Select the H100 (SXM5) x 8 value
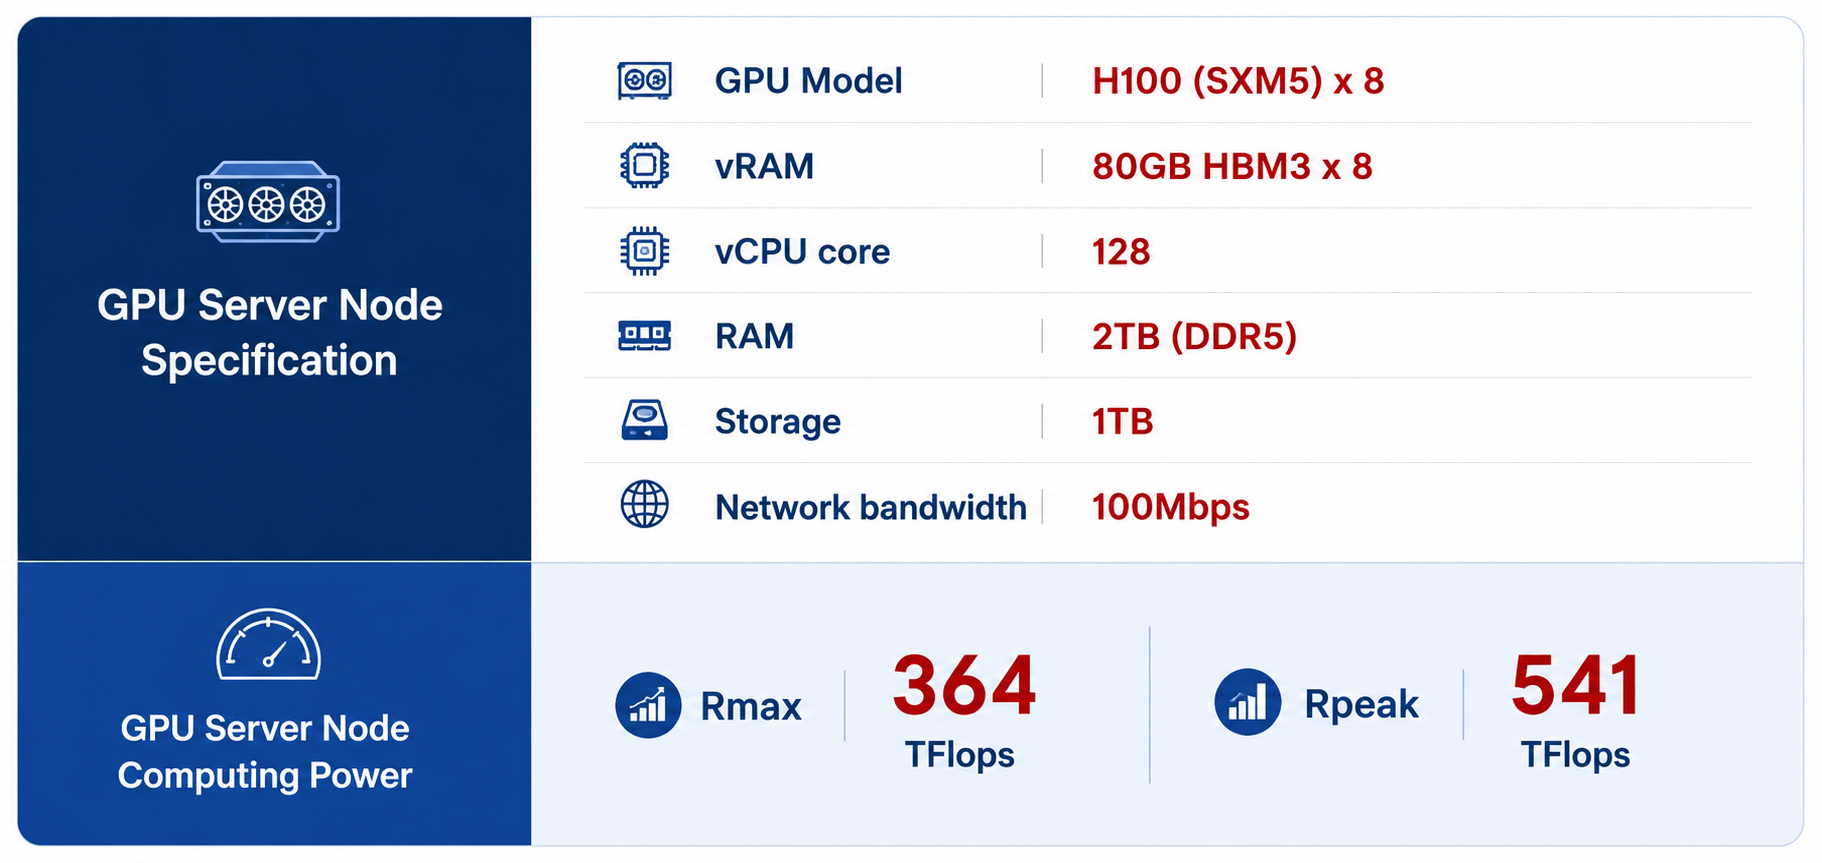 click(1238, 81)
